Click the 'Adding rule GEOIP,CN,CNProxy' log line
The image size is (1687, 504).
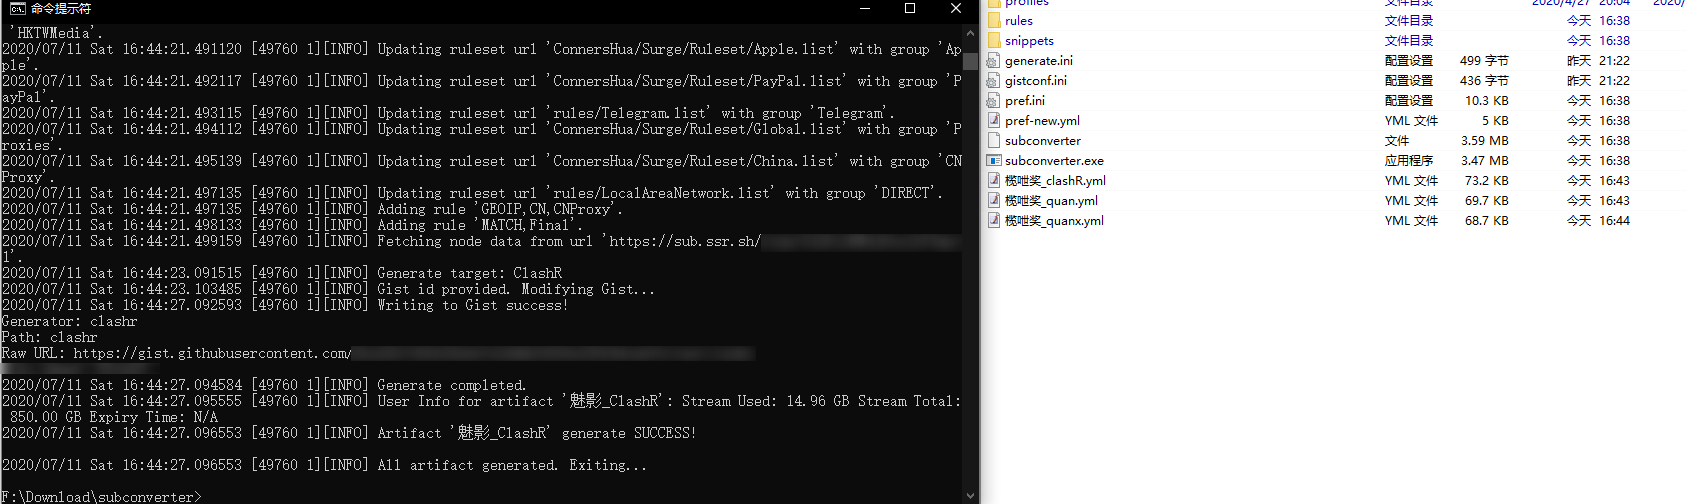(312, 209)
